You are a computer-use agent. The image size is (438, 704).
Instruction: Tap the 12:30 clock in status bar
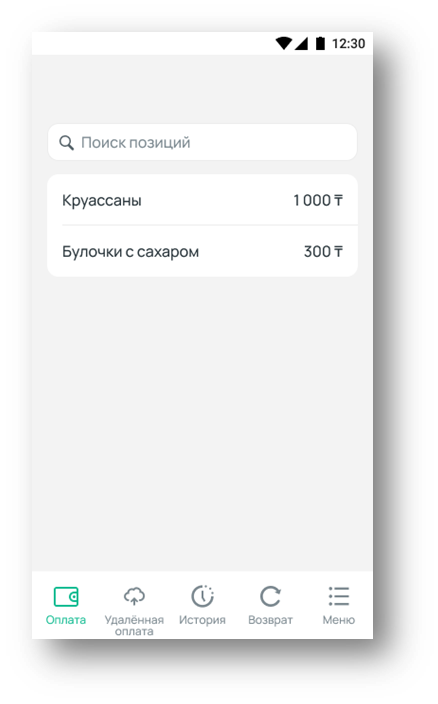coord(349,44)
